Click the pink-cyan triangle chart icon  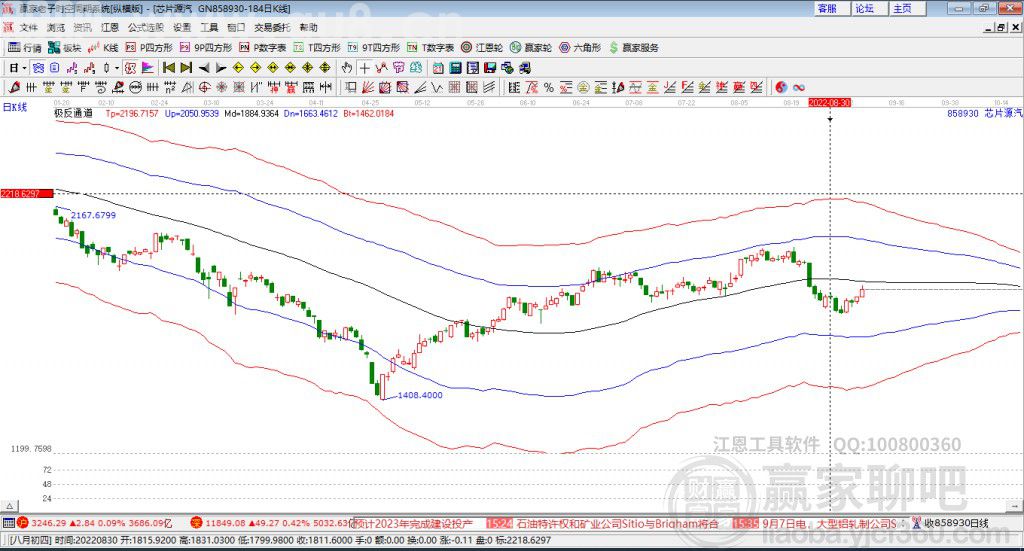click(148, 68)
